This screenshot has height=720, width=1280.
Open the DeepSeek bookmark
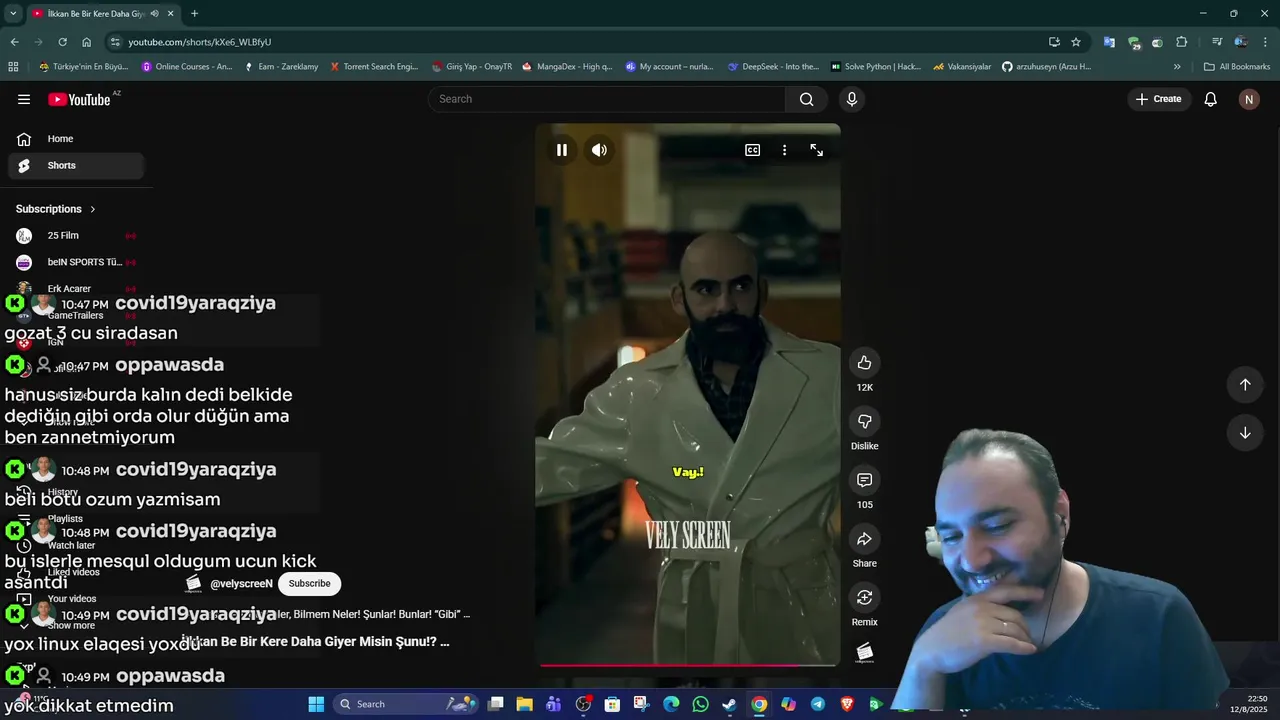774,67
